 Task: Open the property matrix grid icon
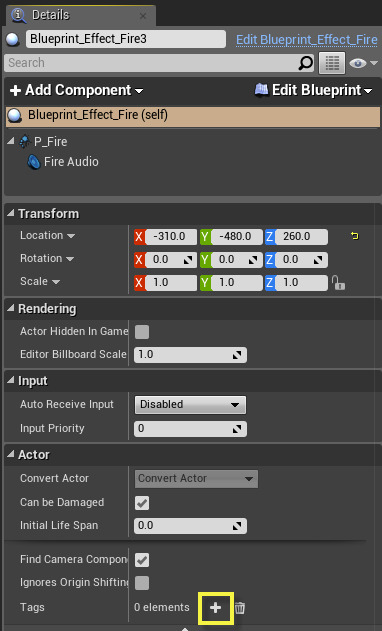tap(332, 63)
